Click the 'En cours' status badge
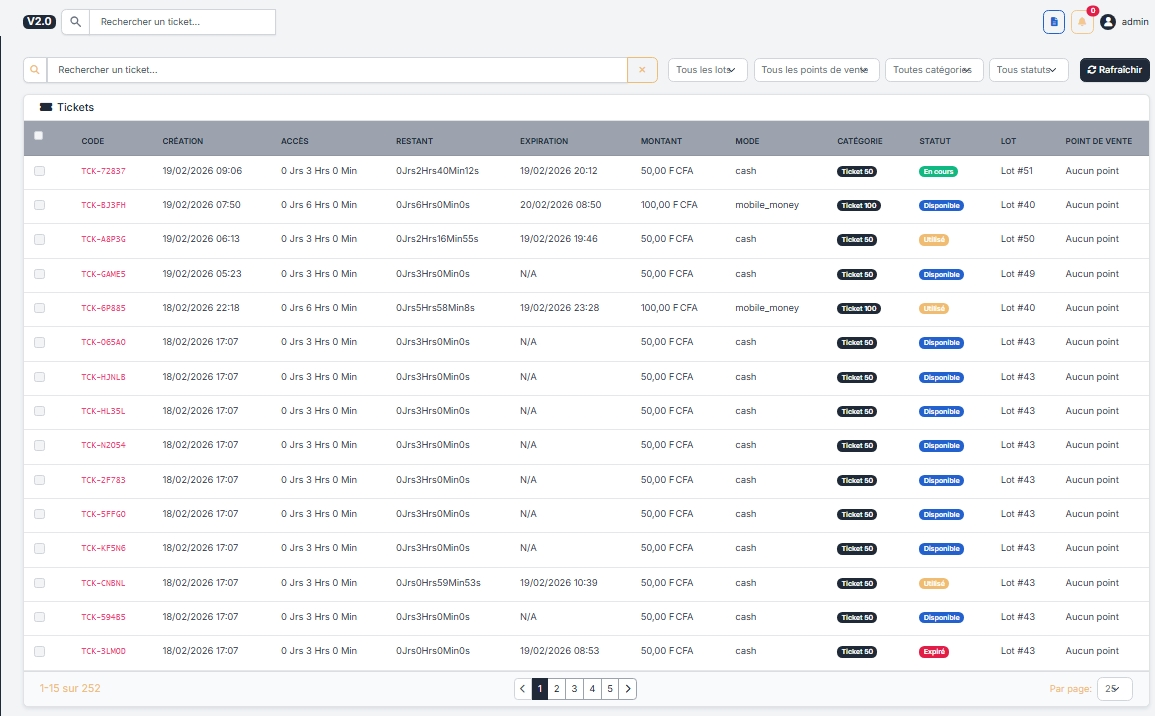This screenshot has height=716, width=1155. click(938, 171)
